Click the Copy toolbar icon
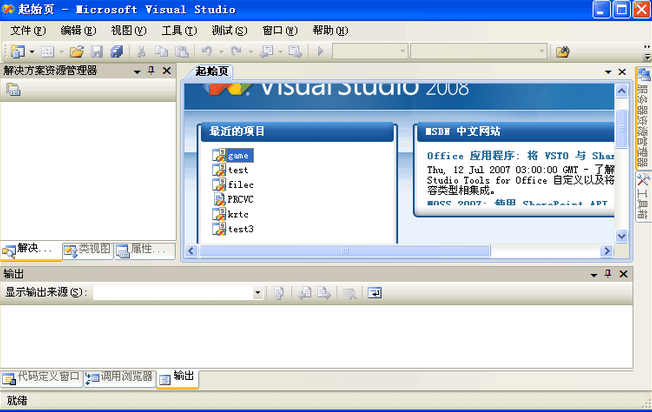 161,52
